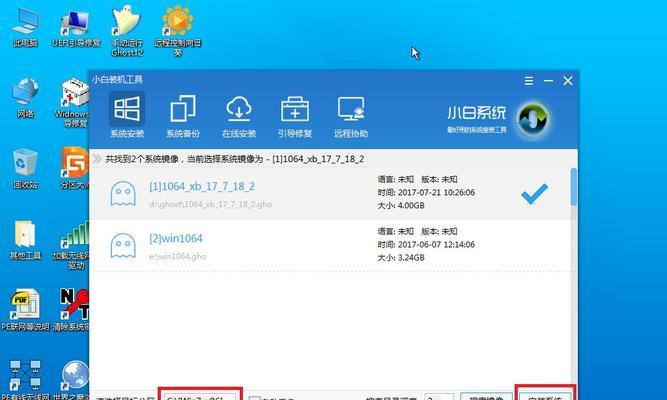Open the 分区大师 partition tool shortcut
This screenshot has height=400, width=667.
pyautogui.click(x=74, y=167)
